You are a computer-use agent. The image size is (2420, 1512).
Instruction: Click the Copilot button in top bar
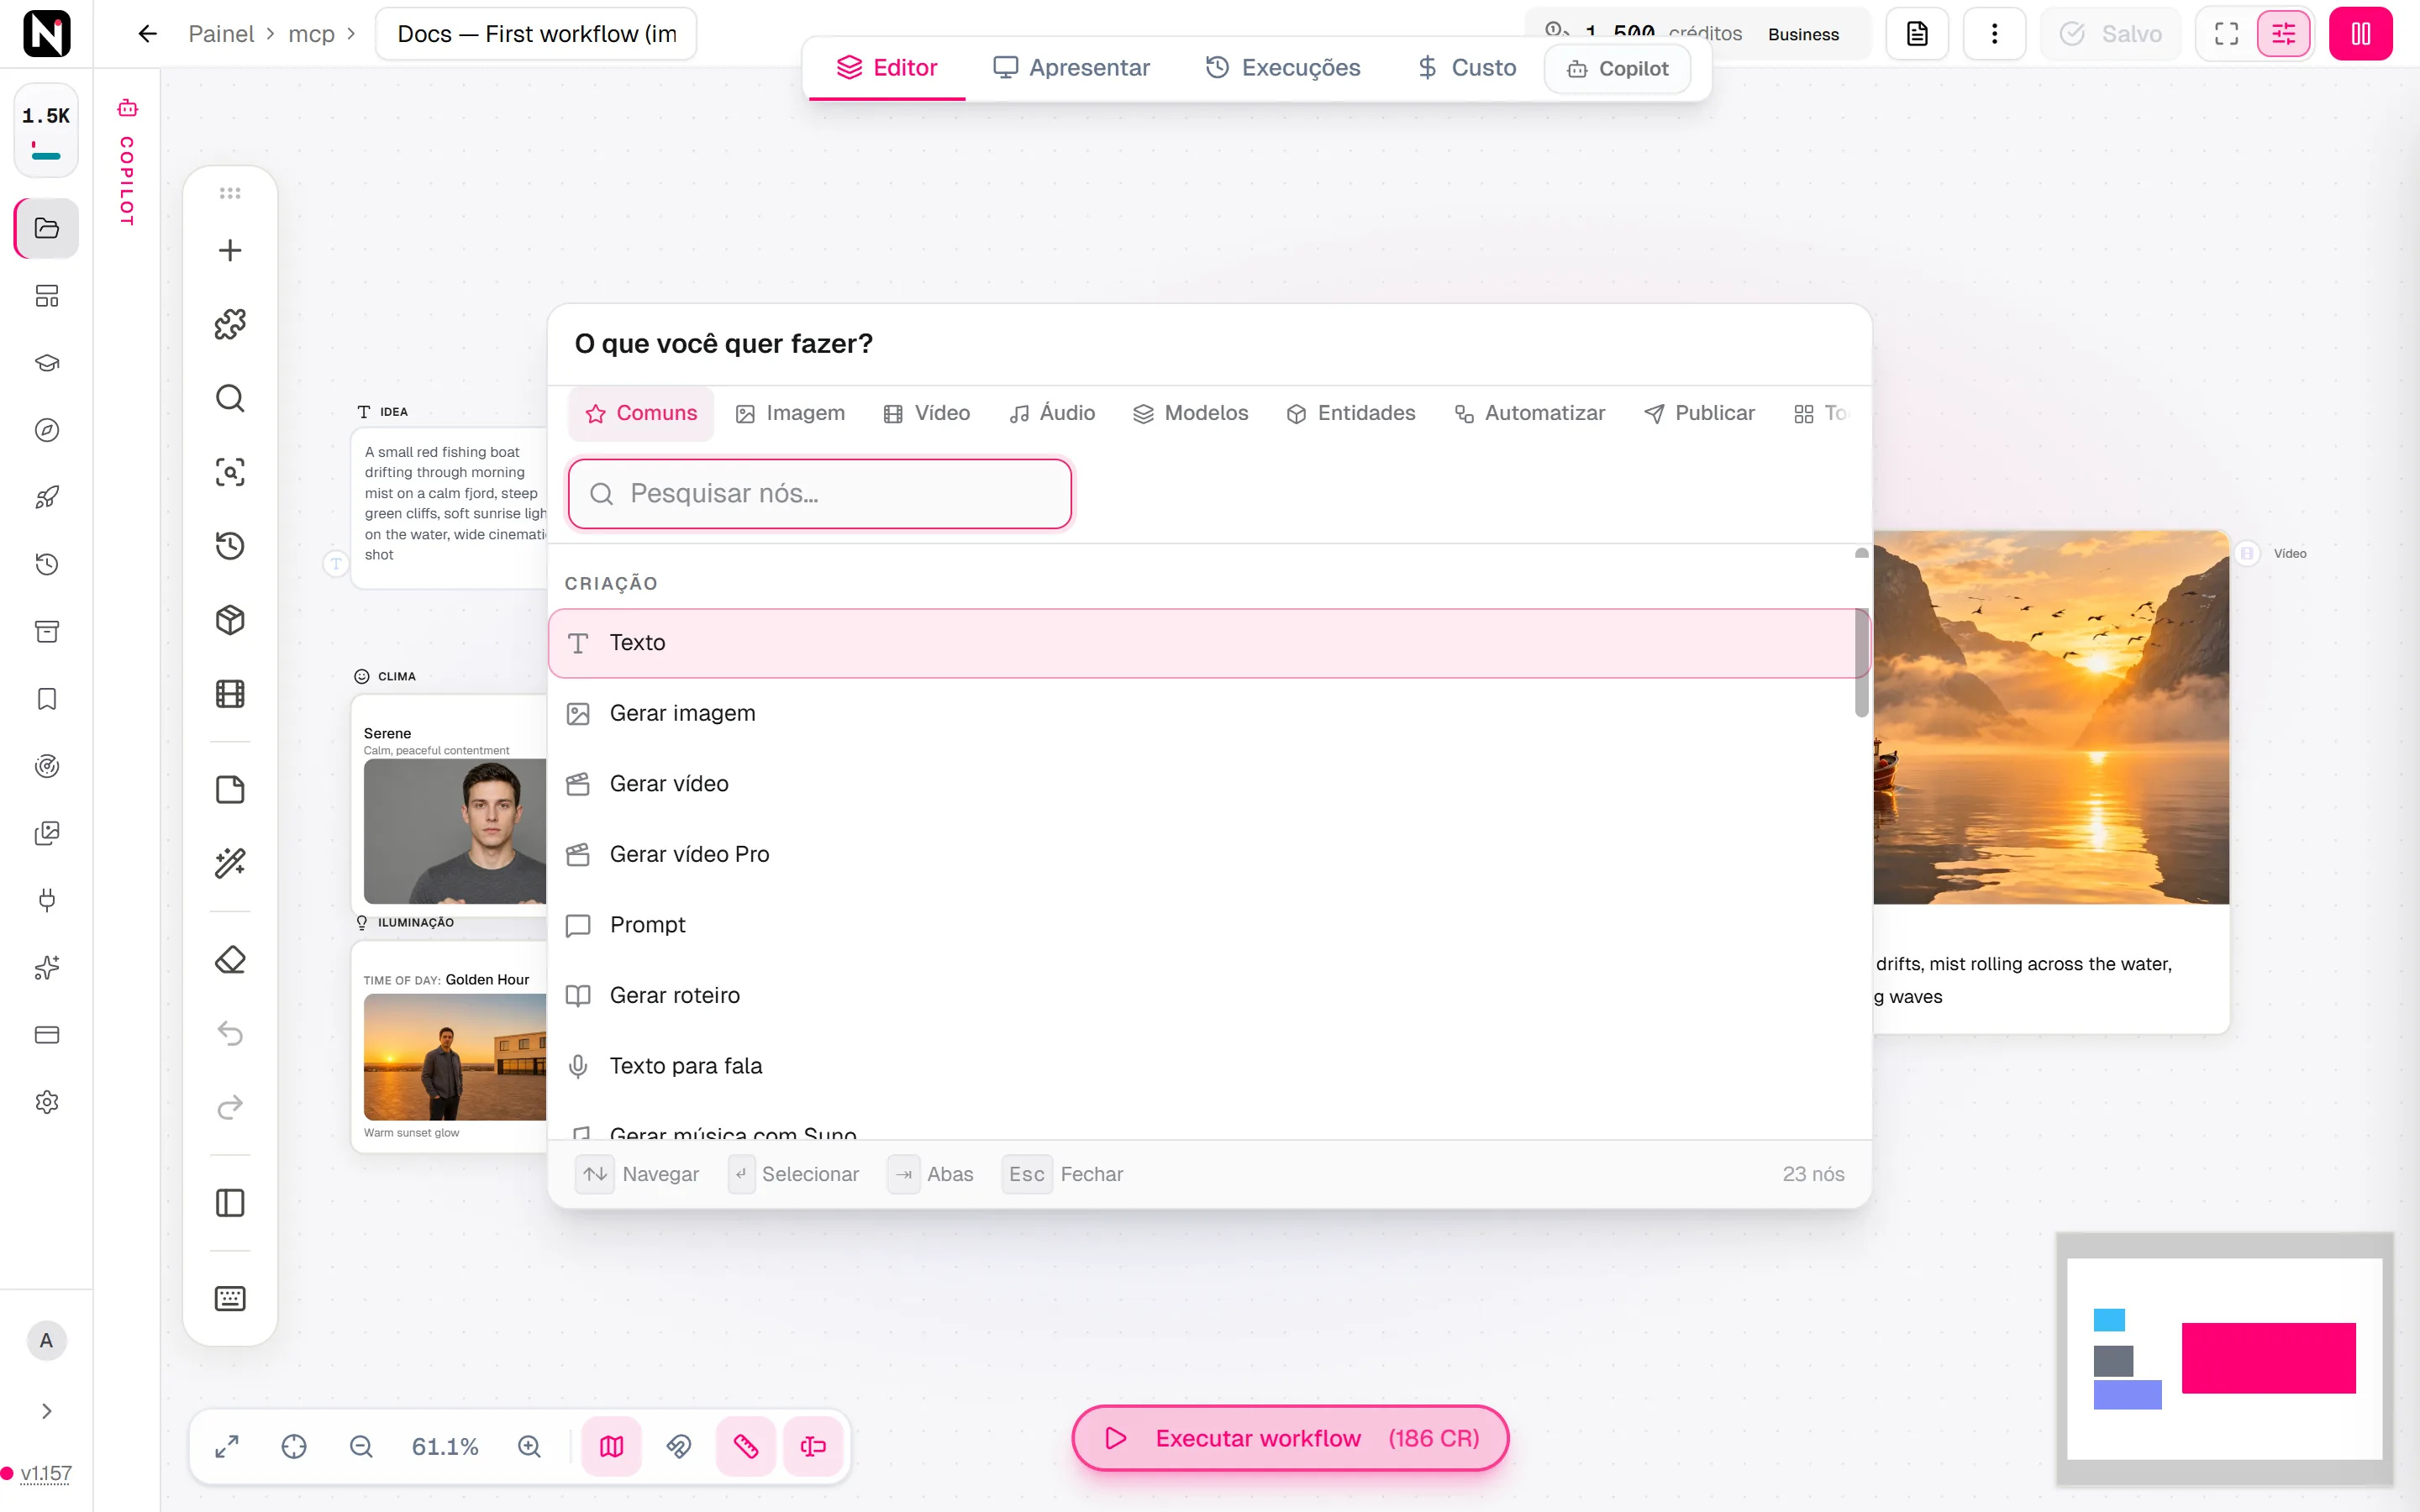[x=1618, y=69]
